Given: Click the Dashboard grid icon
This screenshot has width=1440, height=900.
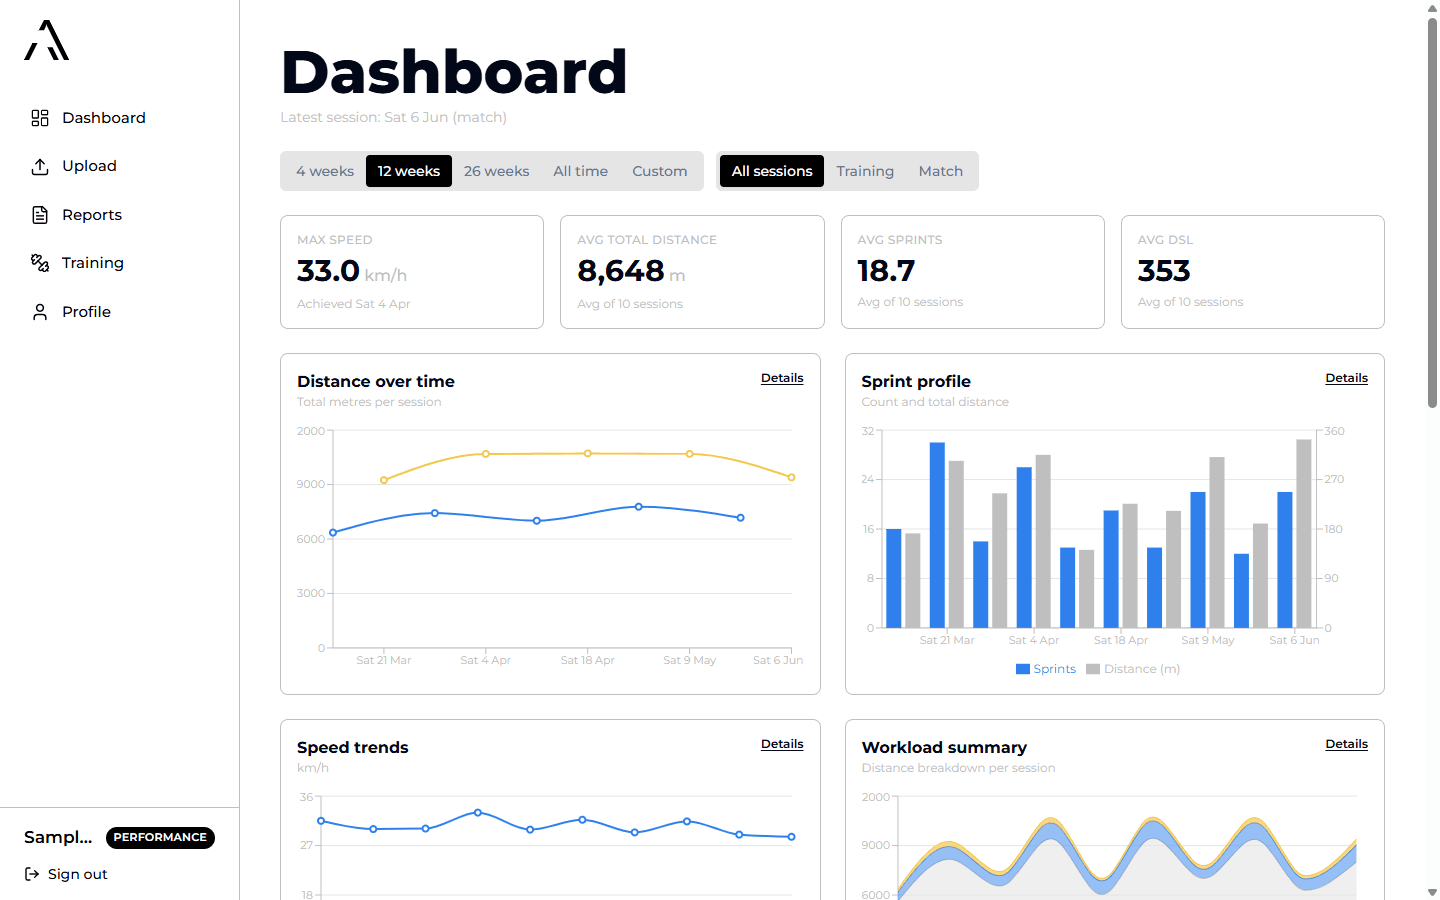Looking at the screenshot, I should click(x=40, y=118).
